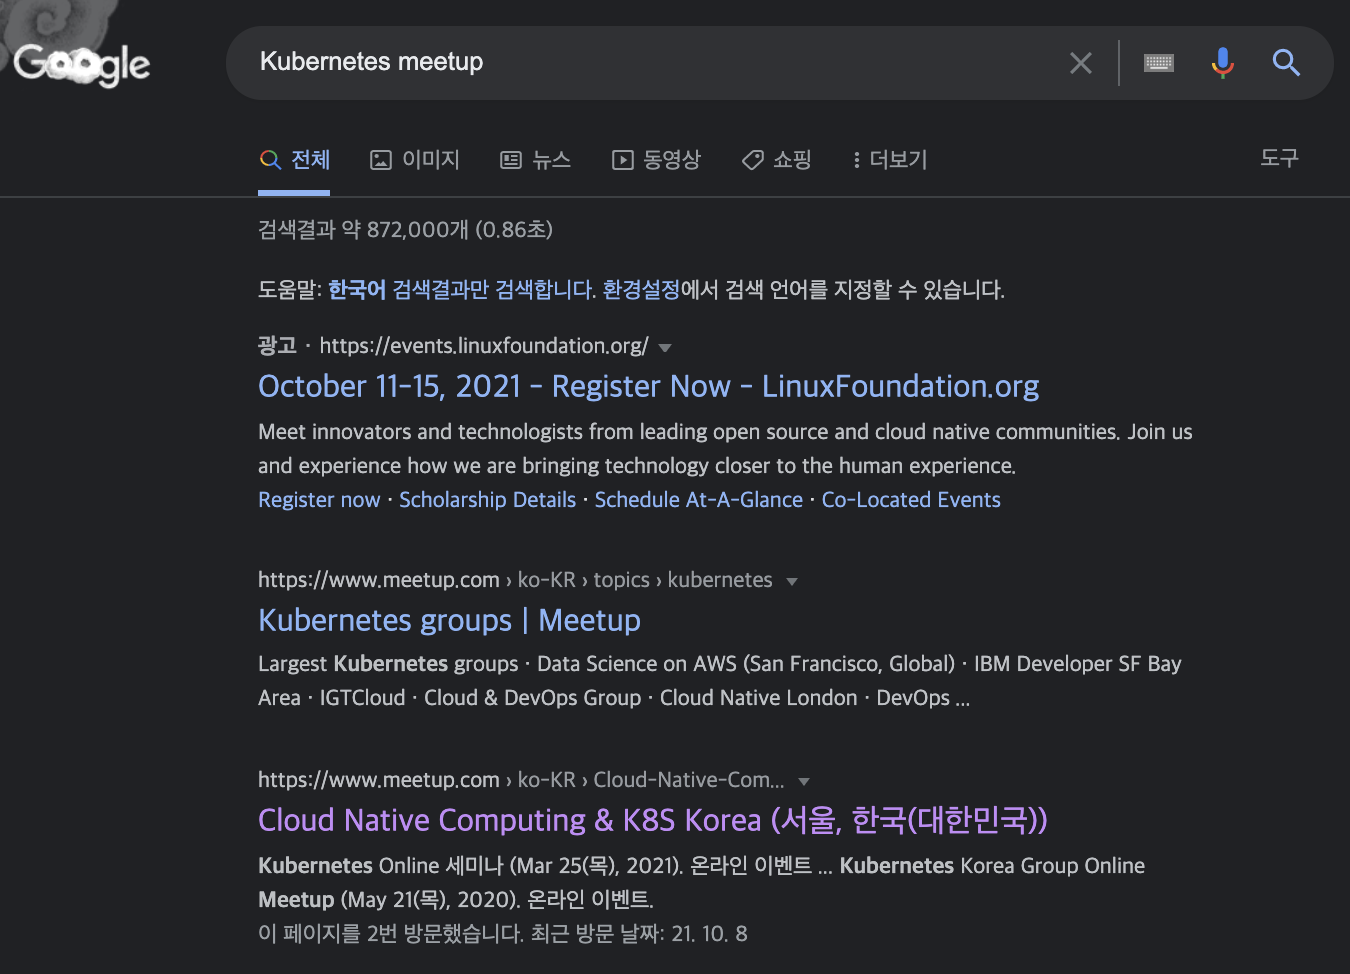The height and width of the screenshot is (974, 1350).
Task: Clear the search box with the X icon
Action: (x=1080, y=63)
